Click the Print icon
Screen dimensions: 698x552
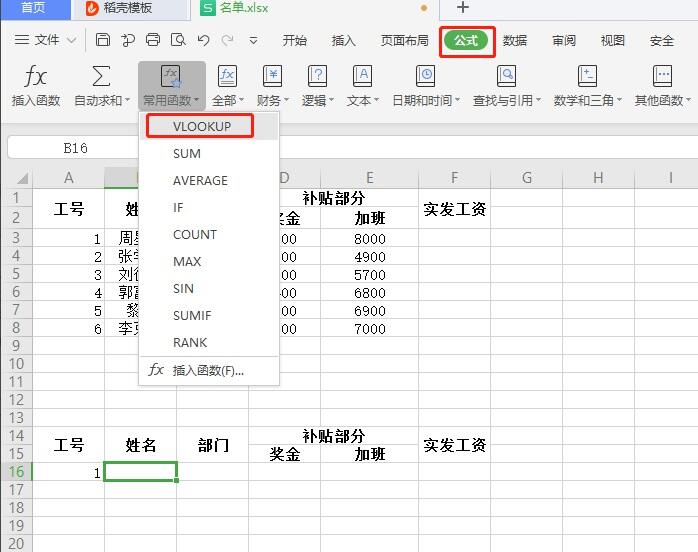[x=153, y=40]
